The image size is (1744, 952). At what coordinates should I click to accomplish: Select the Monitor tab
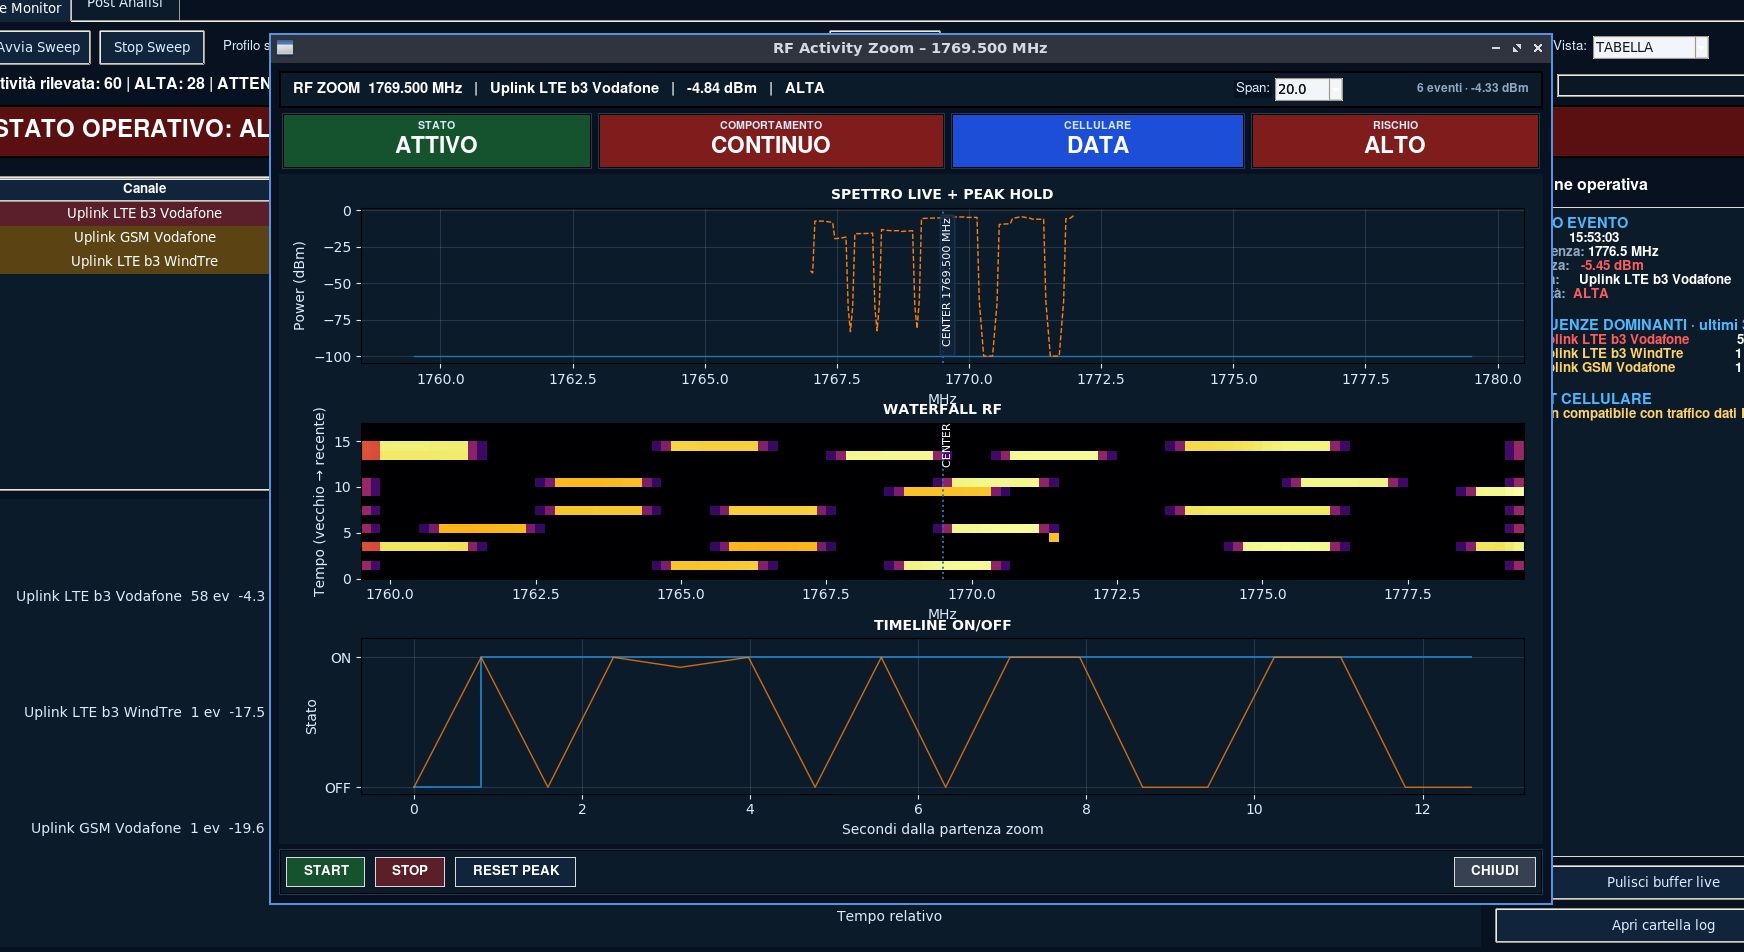34,8
